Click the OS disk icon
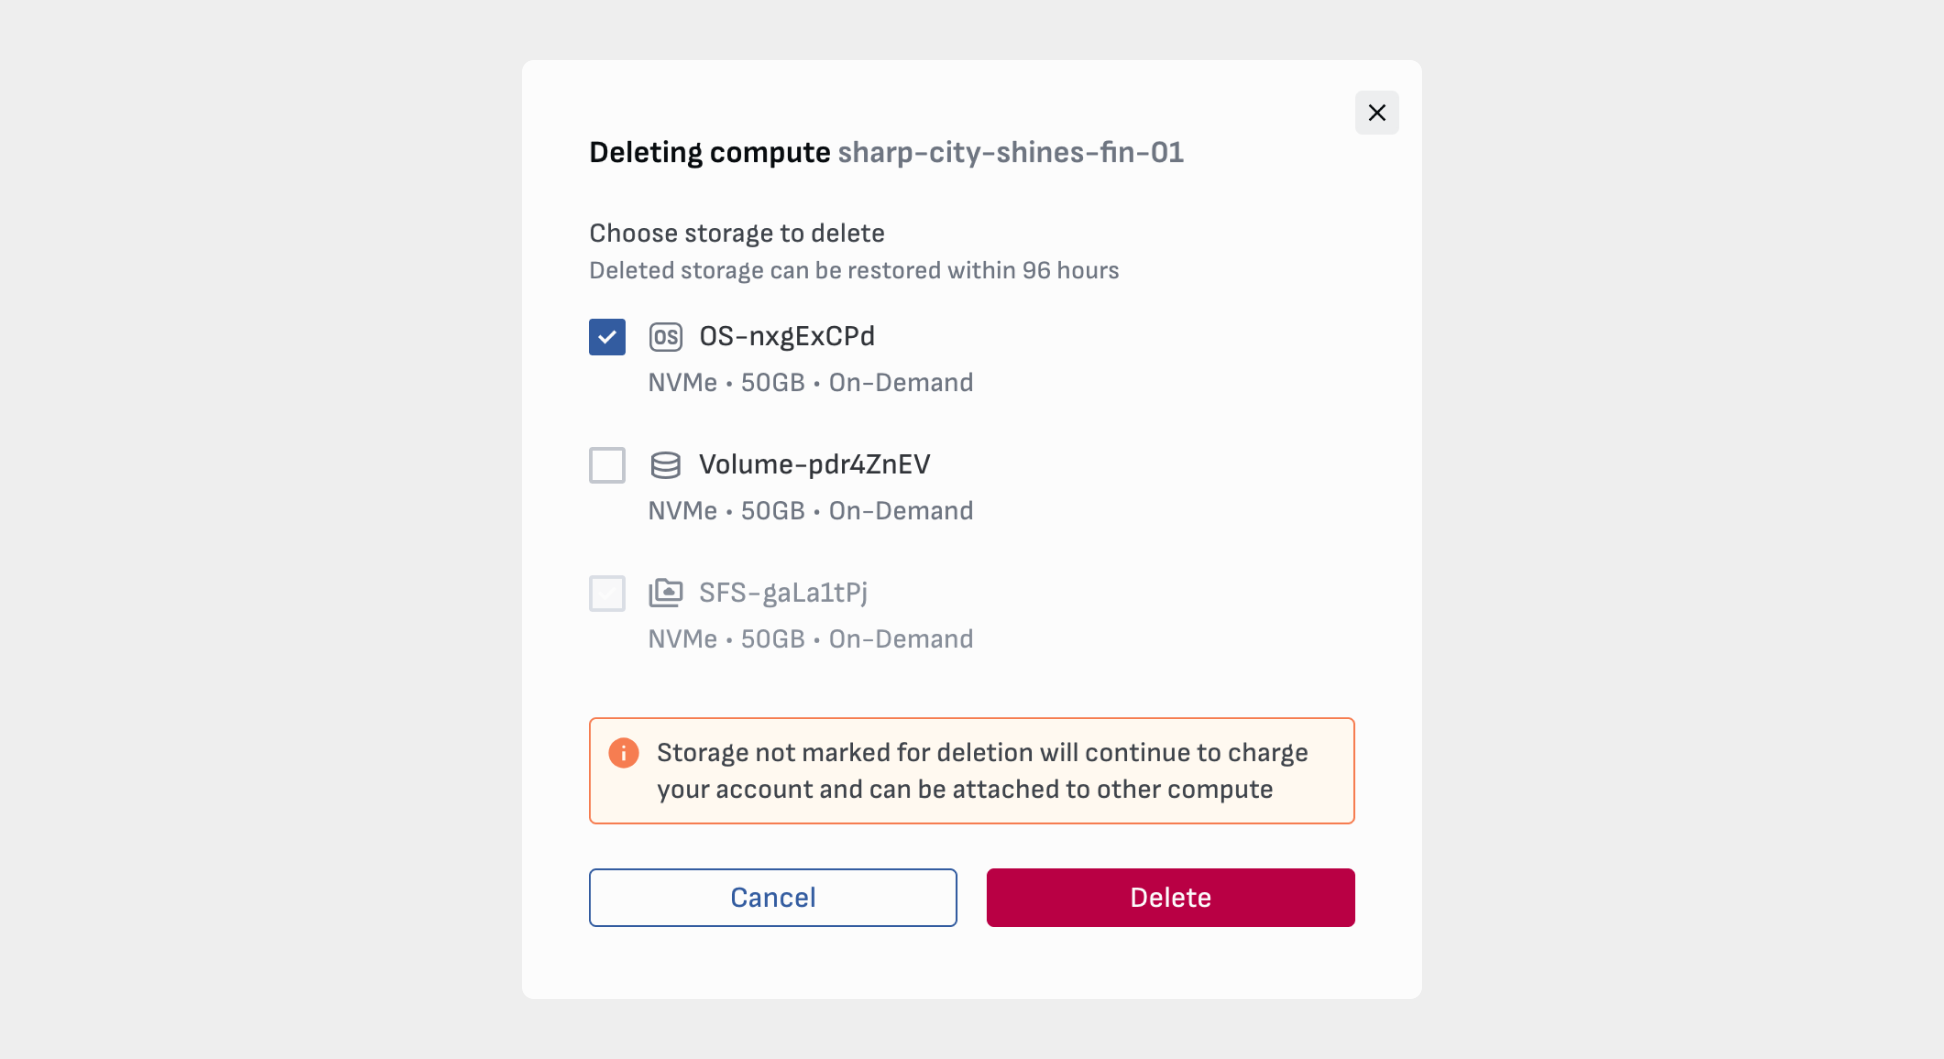Viewport: 1944px width, 1059px height. click(x=665, y=337)
